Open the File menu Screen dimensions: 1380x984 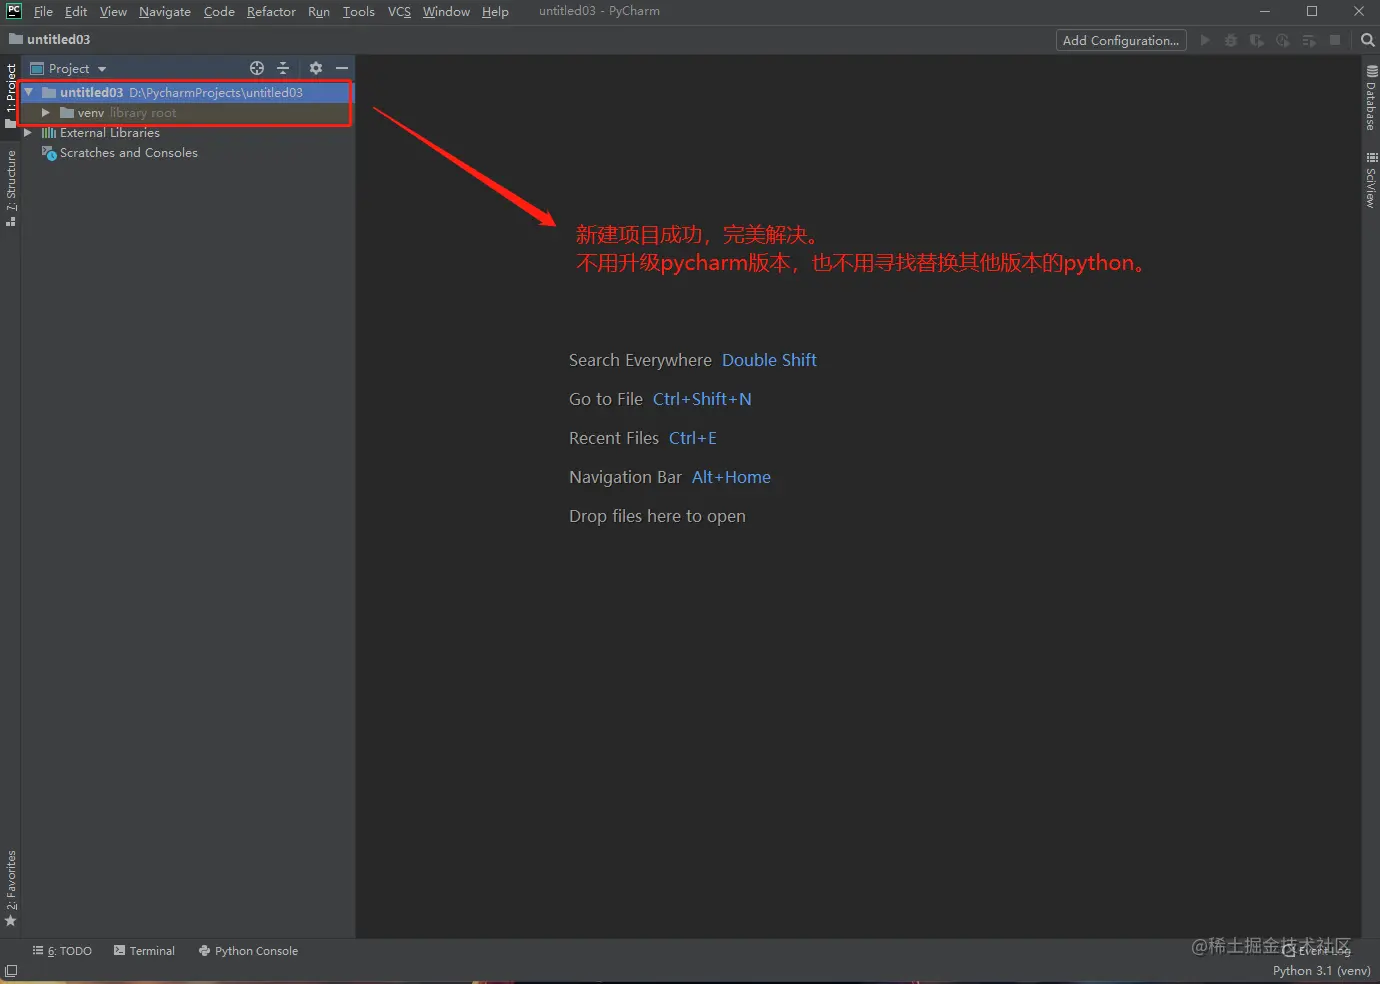point(43,12)
